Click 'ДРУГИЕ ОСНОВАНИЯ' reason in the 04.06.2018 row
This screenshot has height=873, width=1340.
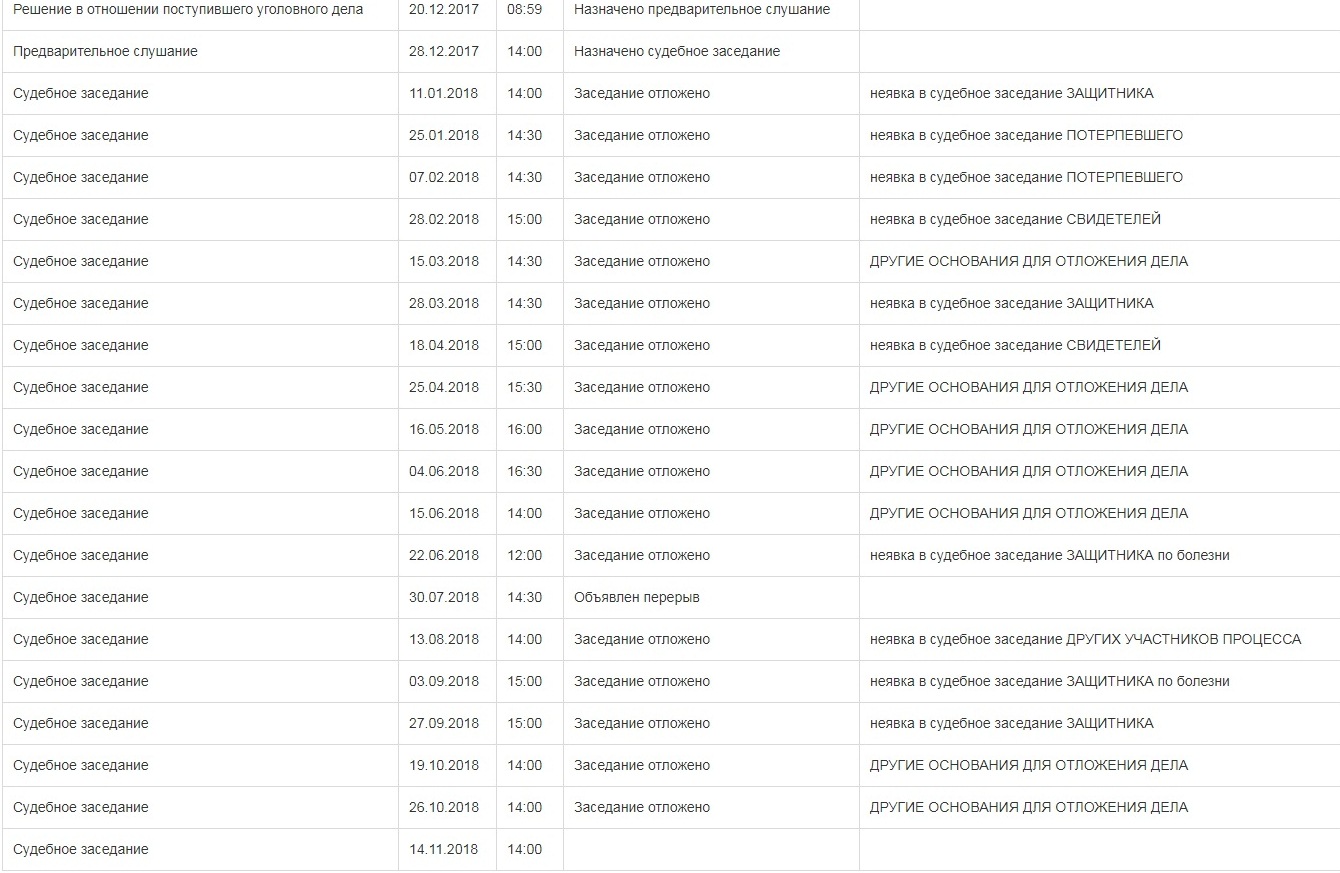[x=1029, y=471]
